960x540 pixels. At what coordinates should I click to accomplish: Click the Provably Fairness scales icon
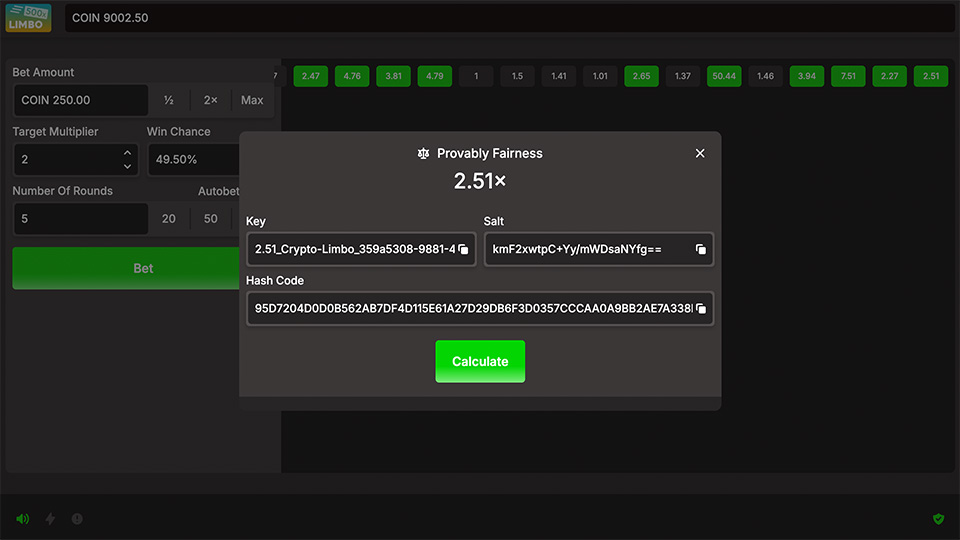[x=423, y=153]
